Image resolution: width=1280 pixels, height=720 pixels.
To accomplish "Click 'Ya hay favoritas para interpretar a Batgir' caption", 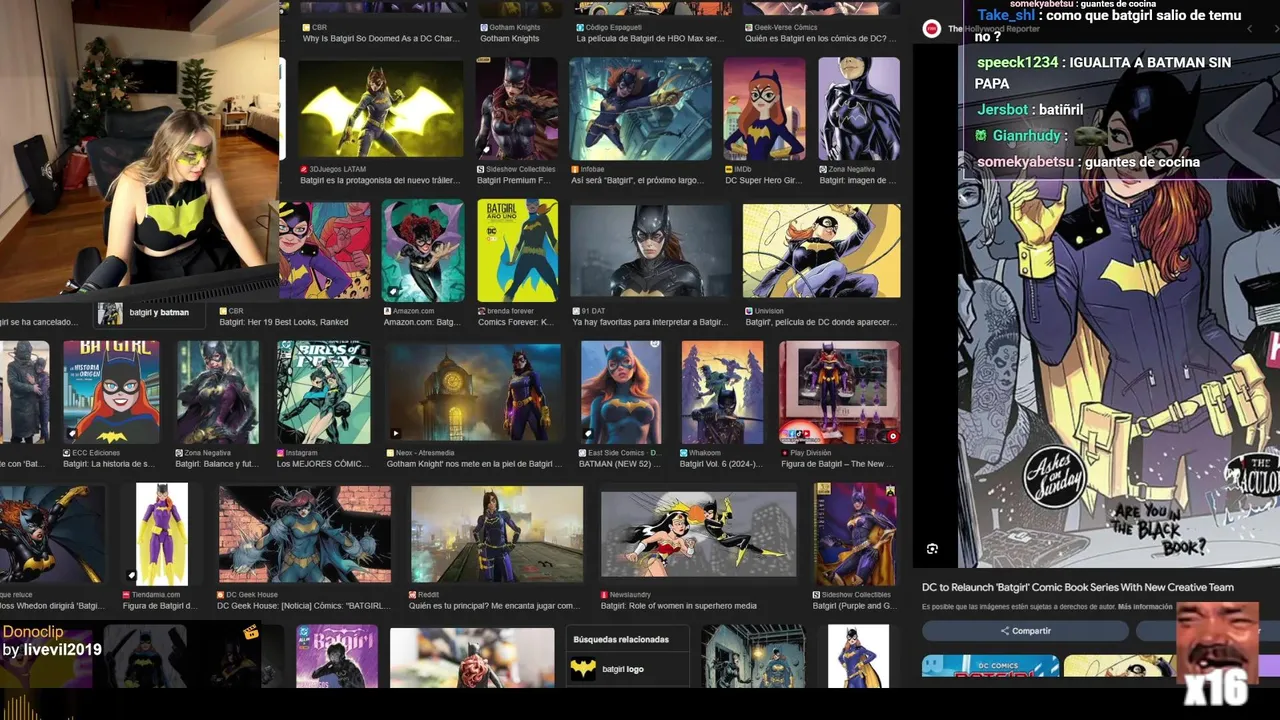I will click(650, 323).
